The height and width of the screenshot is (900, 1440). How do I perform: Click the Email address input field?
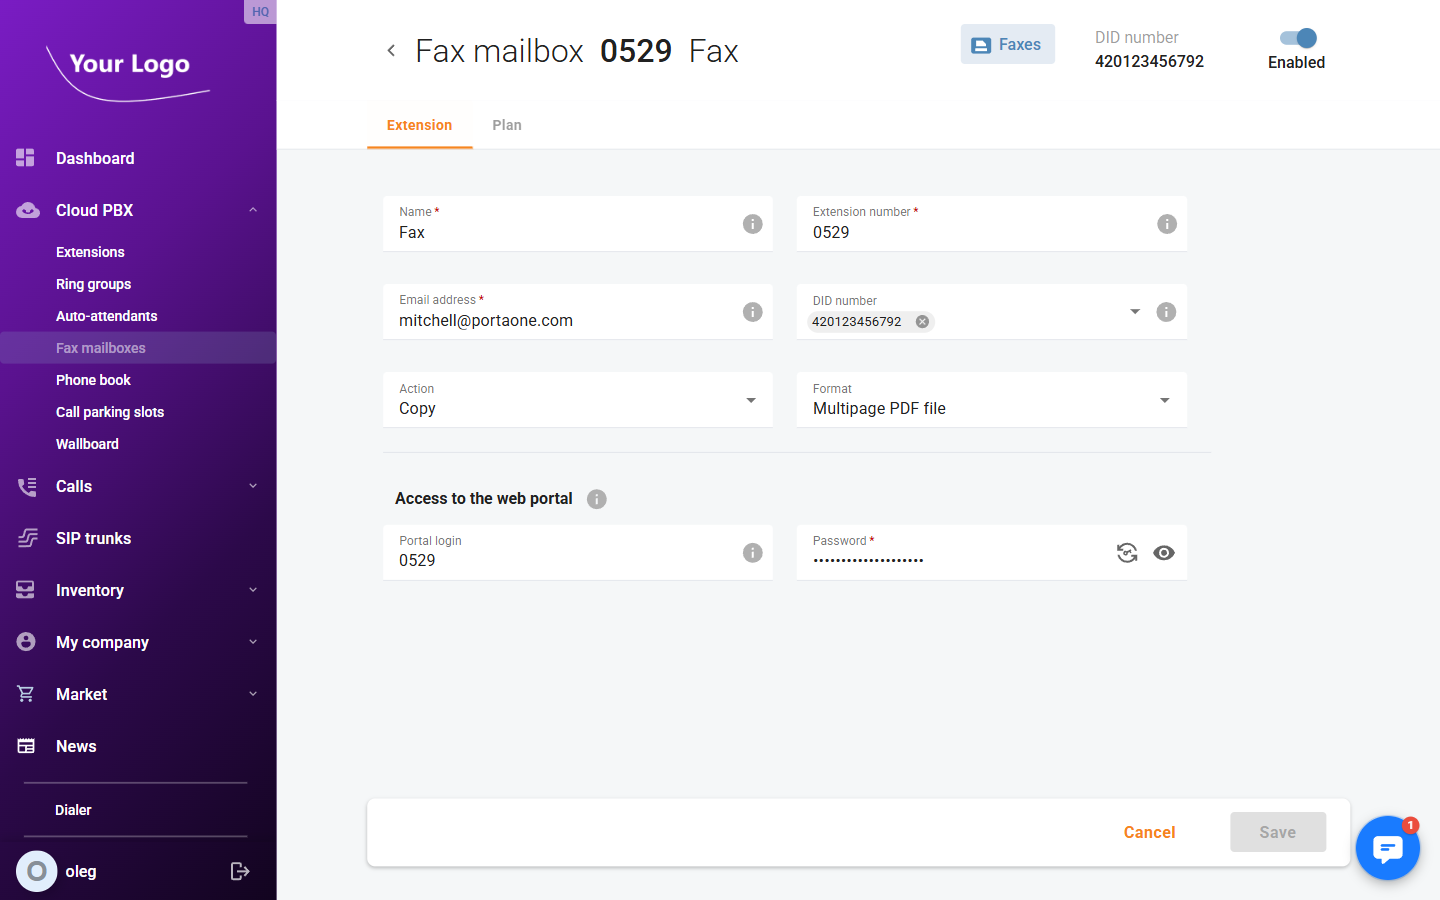click(x=550, y=320)
